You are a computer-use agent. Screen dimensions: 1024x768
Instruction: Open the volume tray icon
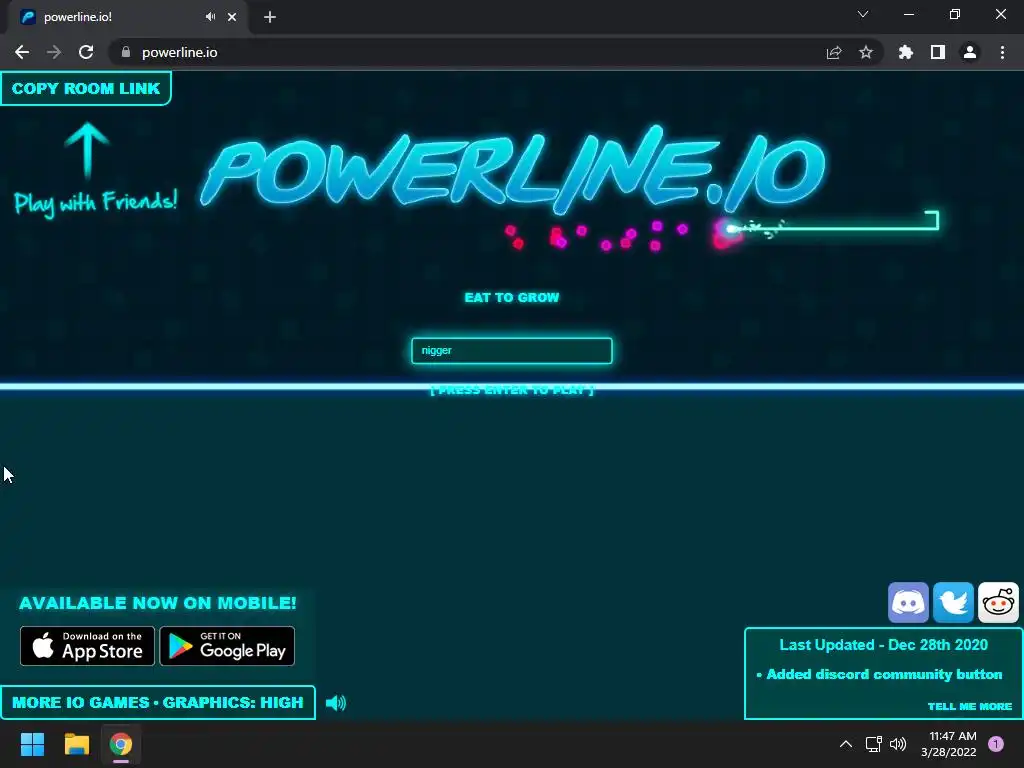click(898, 744)
